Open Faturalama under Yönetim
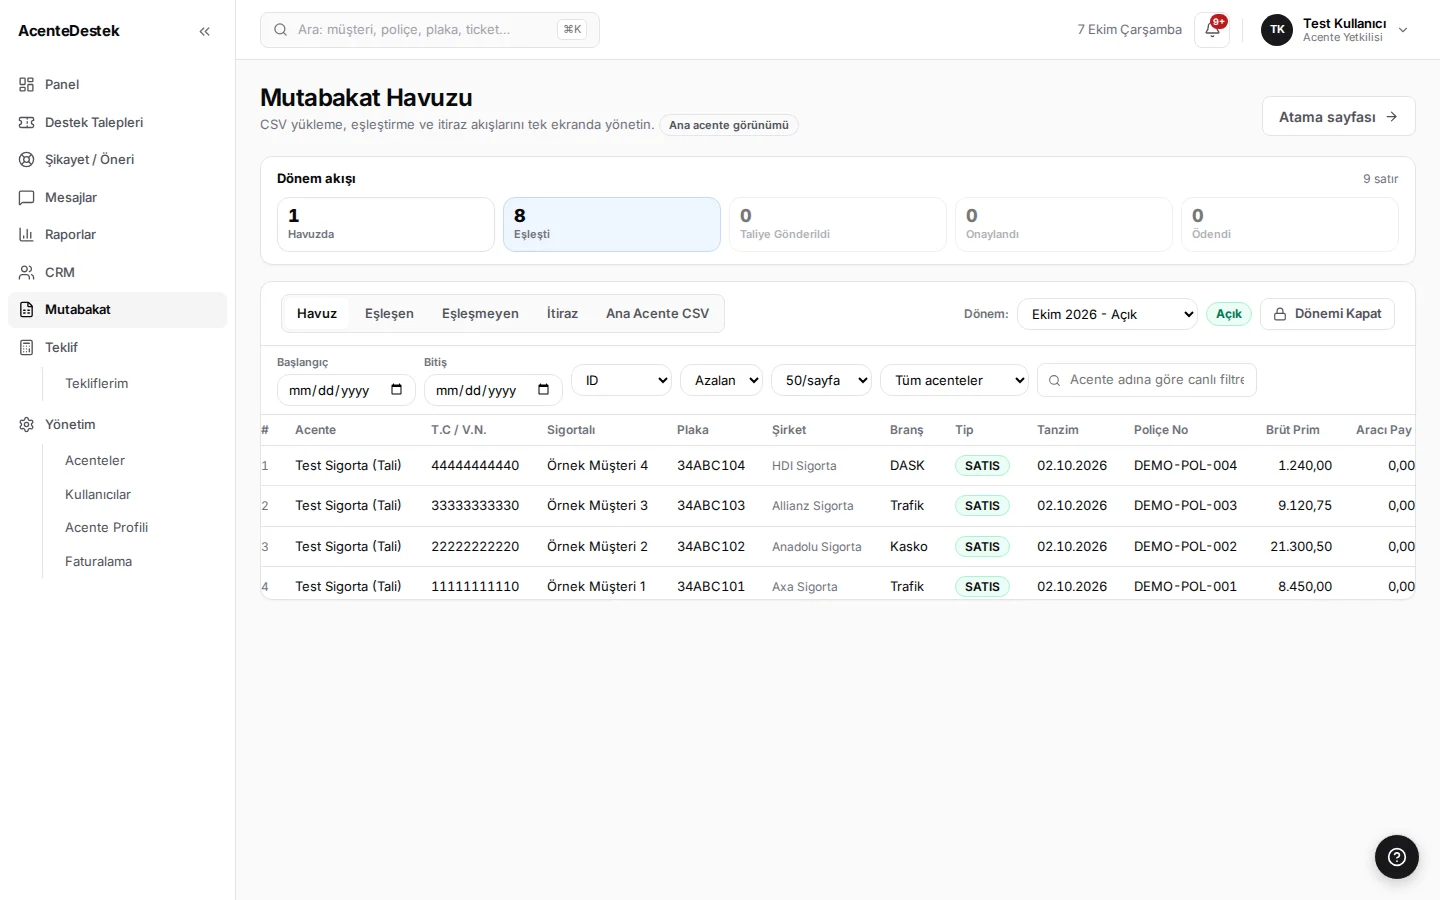This screenshot has width=1440, height=900. [x=98, y=561]
